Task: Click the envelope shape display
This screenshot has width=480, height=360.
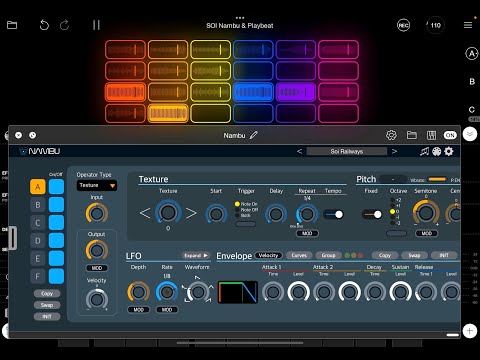Action: pos(238,292)
